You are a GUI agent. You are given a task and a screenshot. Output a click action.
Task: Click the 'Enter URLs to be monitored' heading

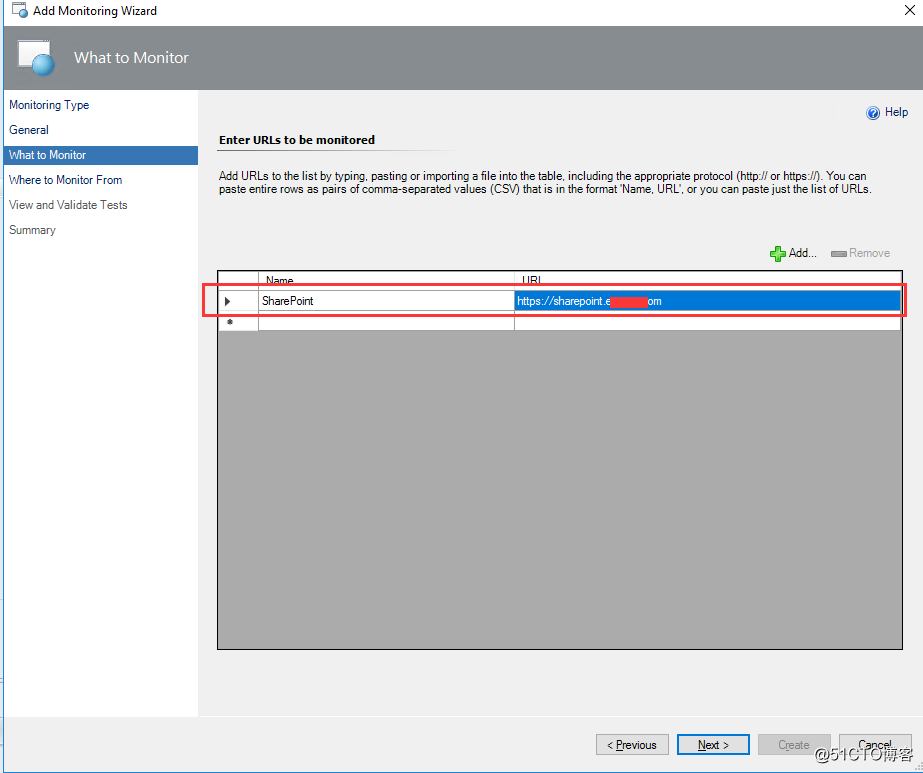point(297,140)
